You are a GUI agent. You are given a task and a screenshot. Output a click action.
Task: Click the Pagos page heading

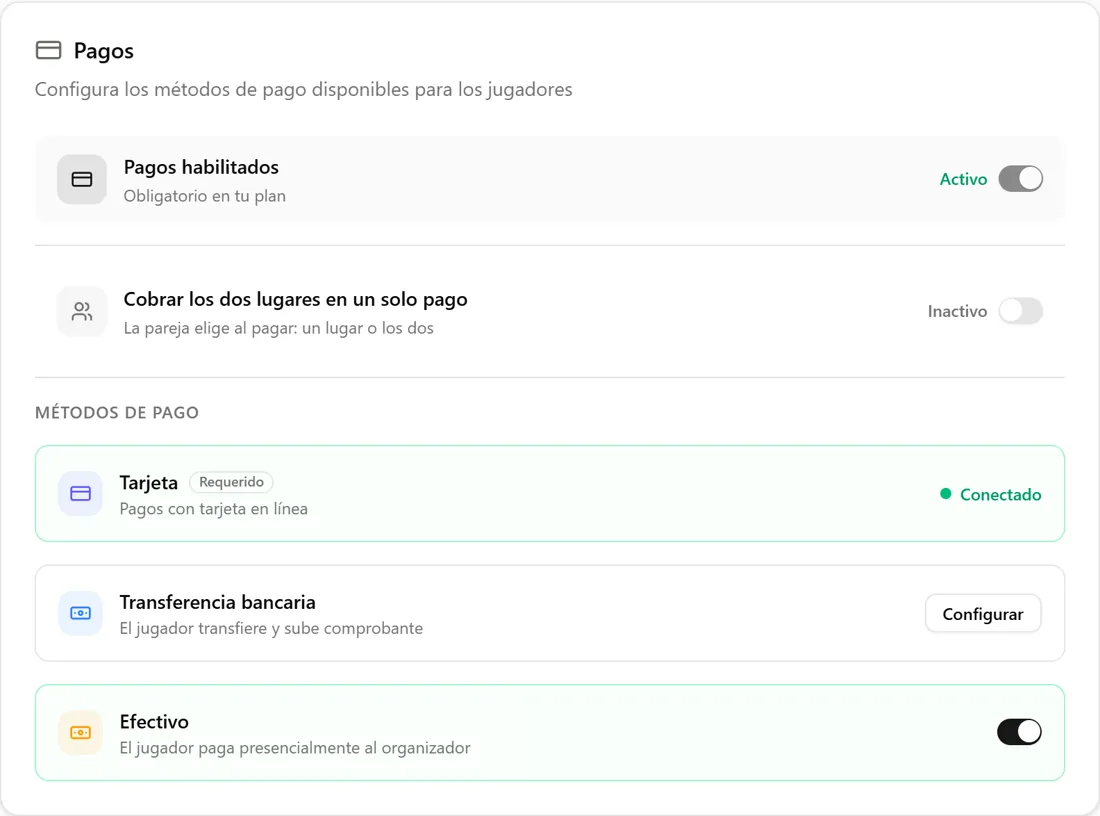point(104,51)
